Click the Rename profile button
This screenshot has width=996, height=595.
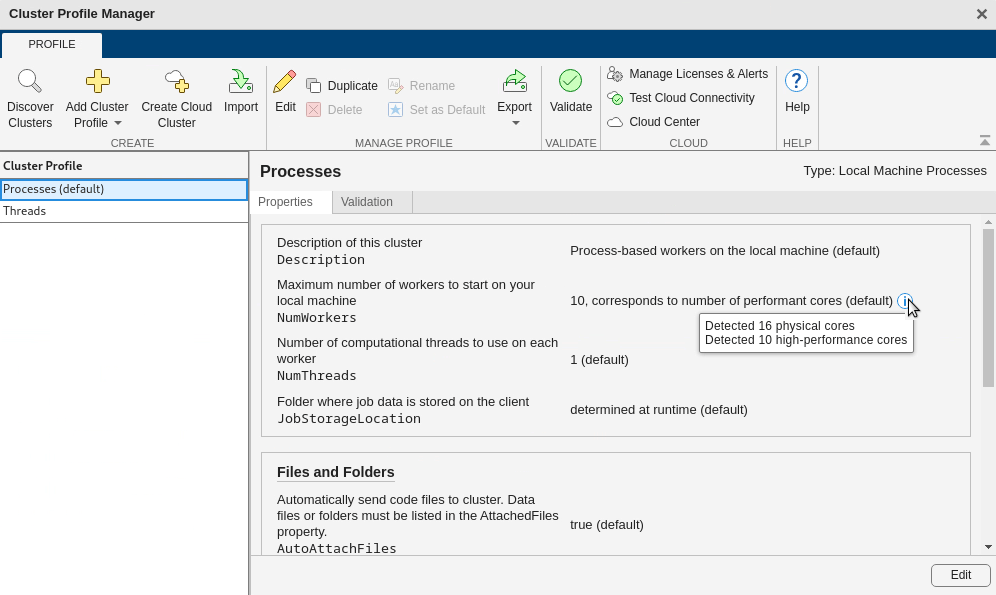tap(421, 86)
